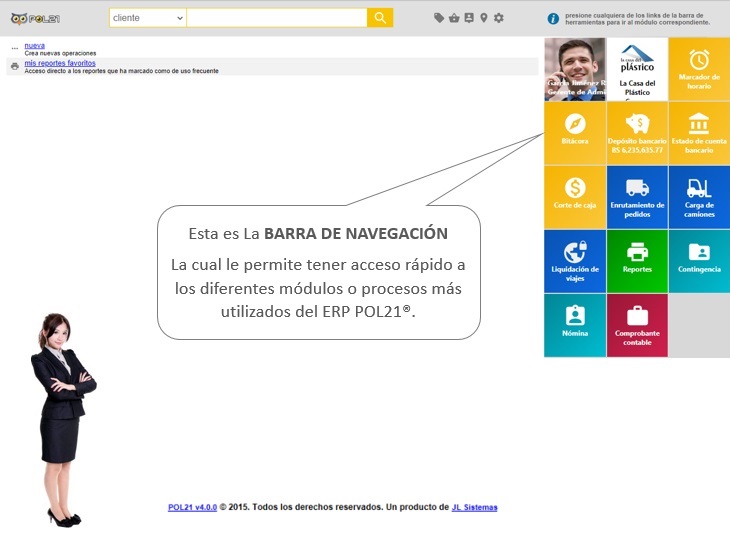Click the printer icon beside favoritos
Screen dimensions: 730x548
[x=15, y=67]
